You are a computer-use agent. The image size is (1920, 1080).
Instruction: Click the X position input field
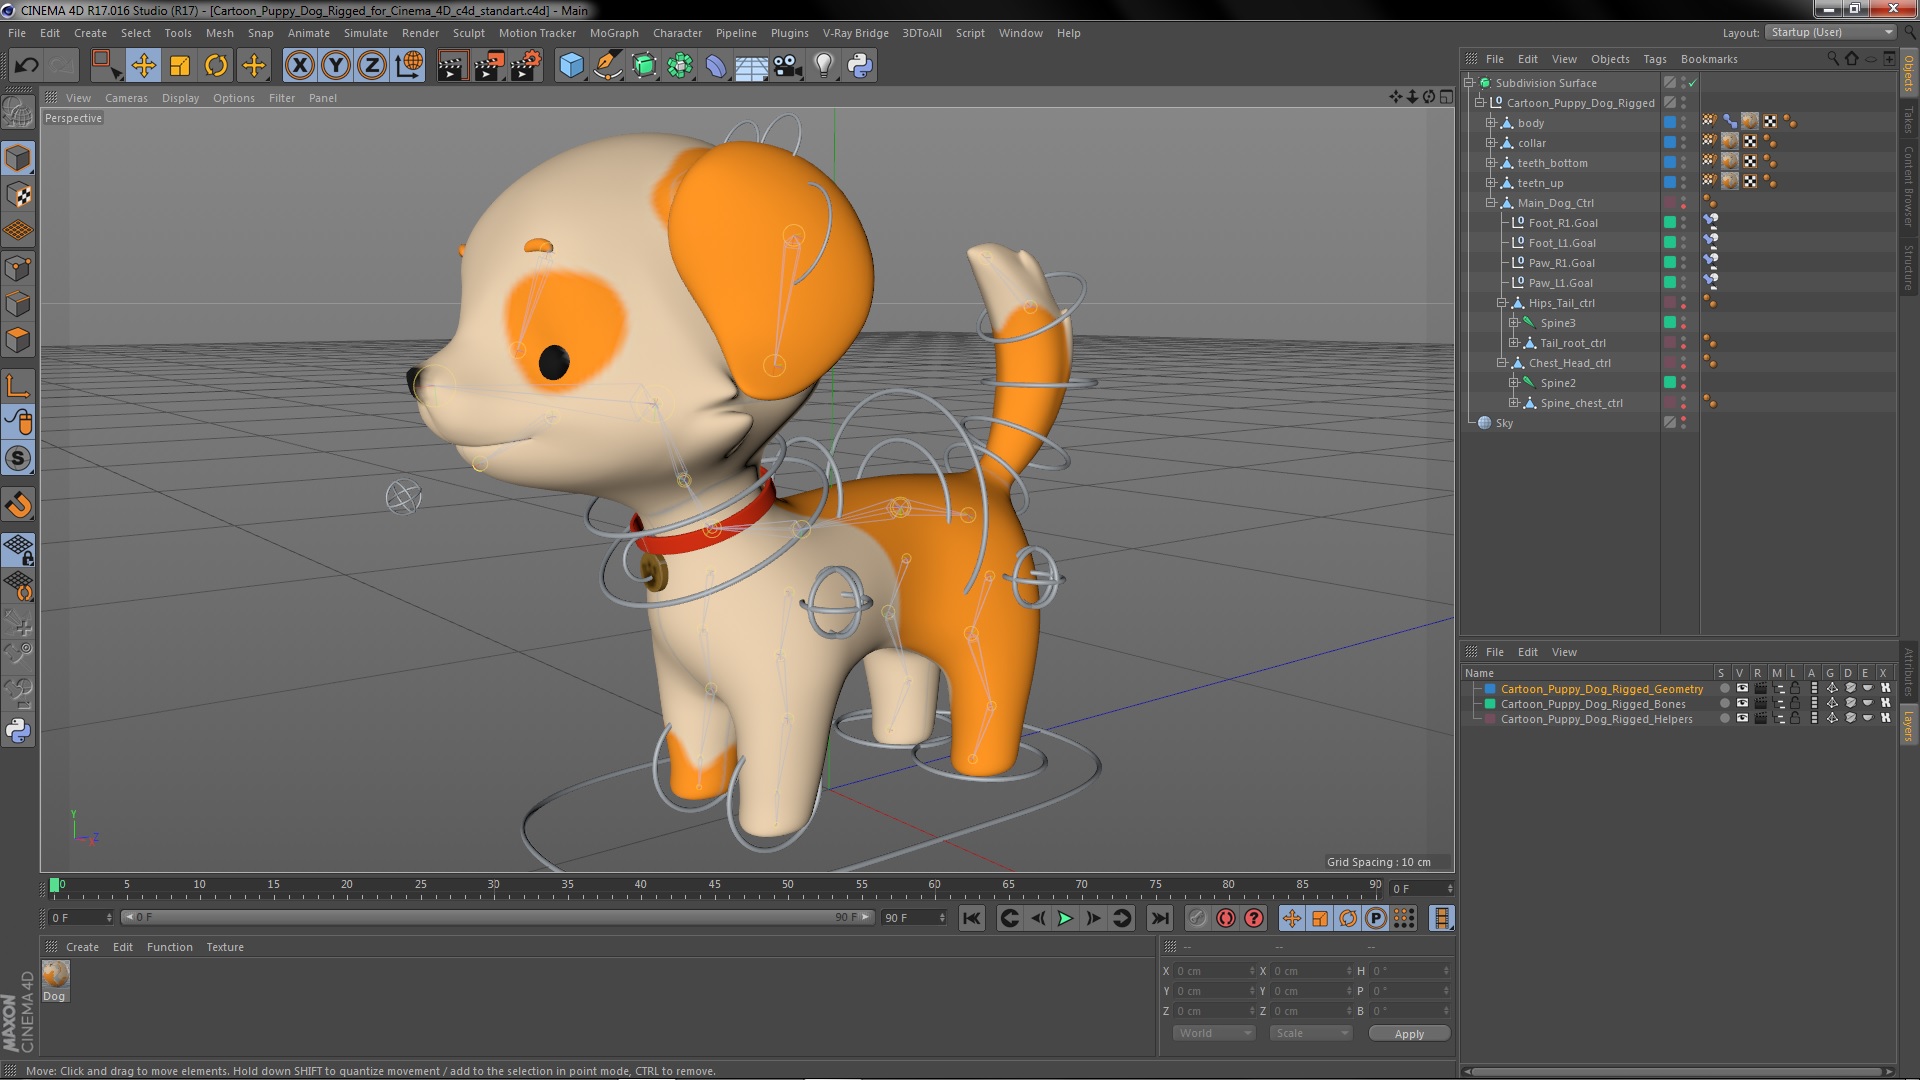(x=1213, y=971)
